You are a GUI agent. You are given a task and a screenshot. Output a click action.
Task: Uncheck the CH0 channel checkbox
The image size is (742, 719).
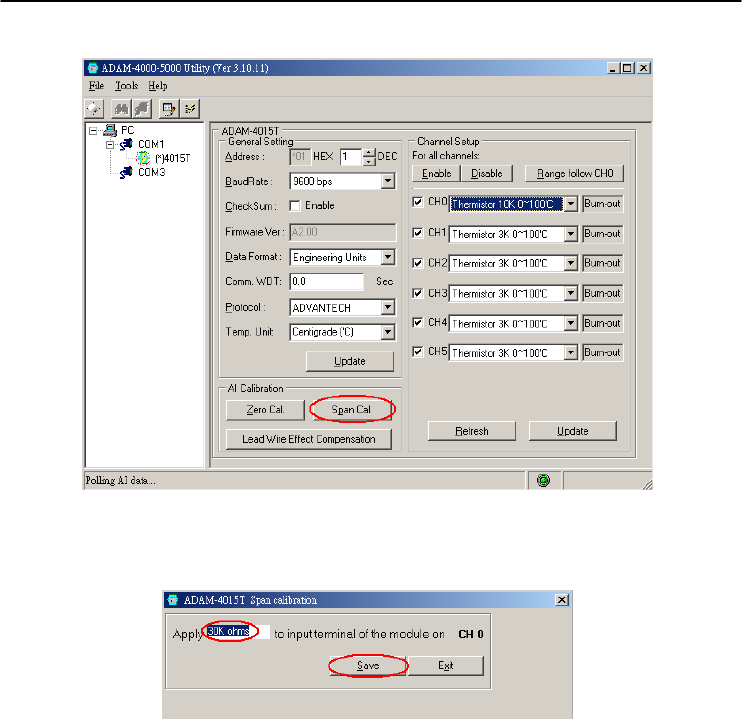pyautogui.click(x=417, y=202)
